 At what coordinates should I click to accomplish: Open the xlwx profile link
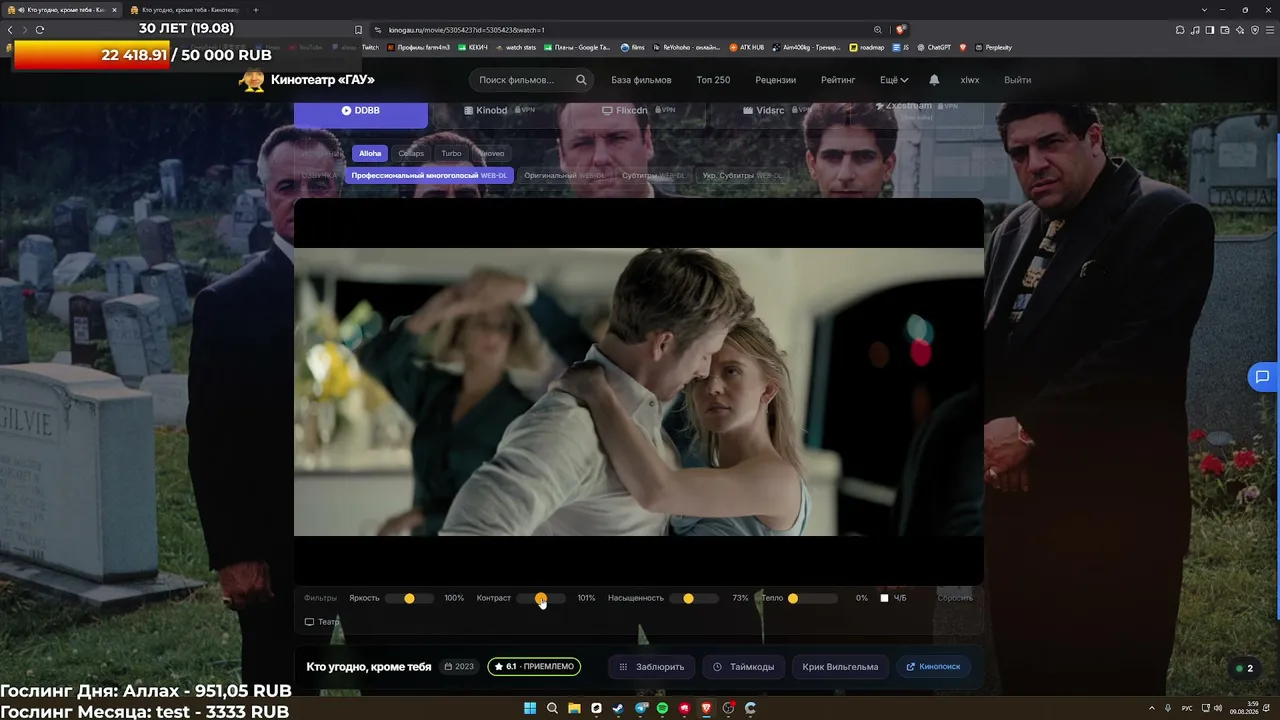click(970, 80)
